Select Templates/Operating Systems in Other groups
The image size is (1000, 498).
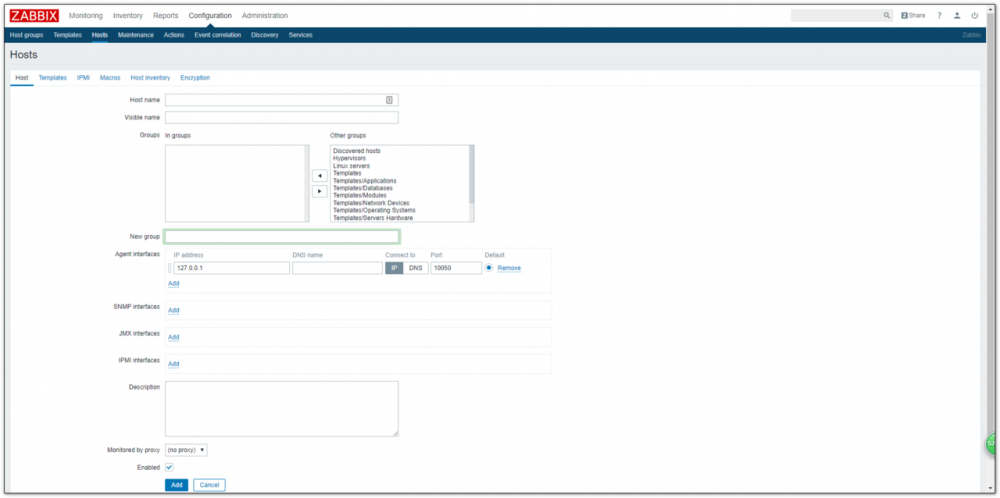point(374,210)
